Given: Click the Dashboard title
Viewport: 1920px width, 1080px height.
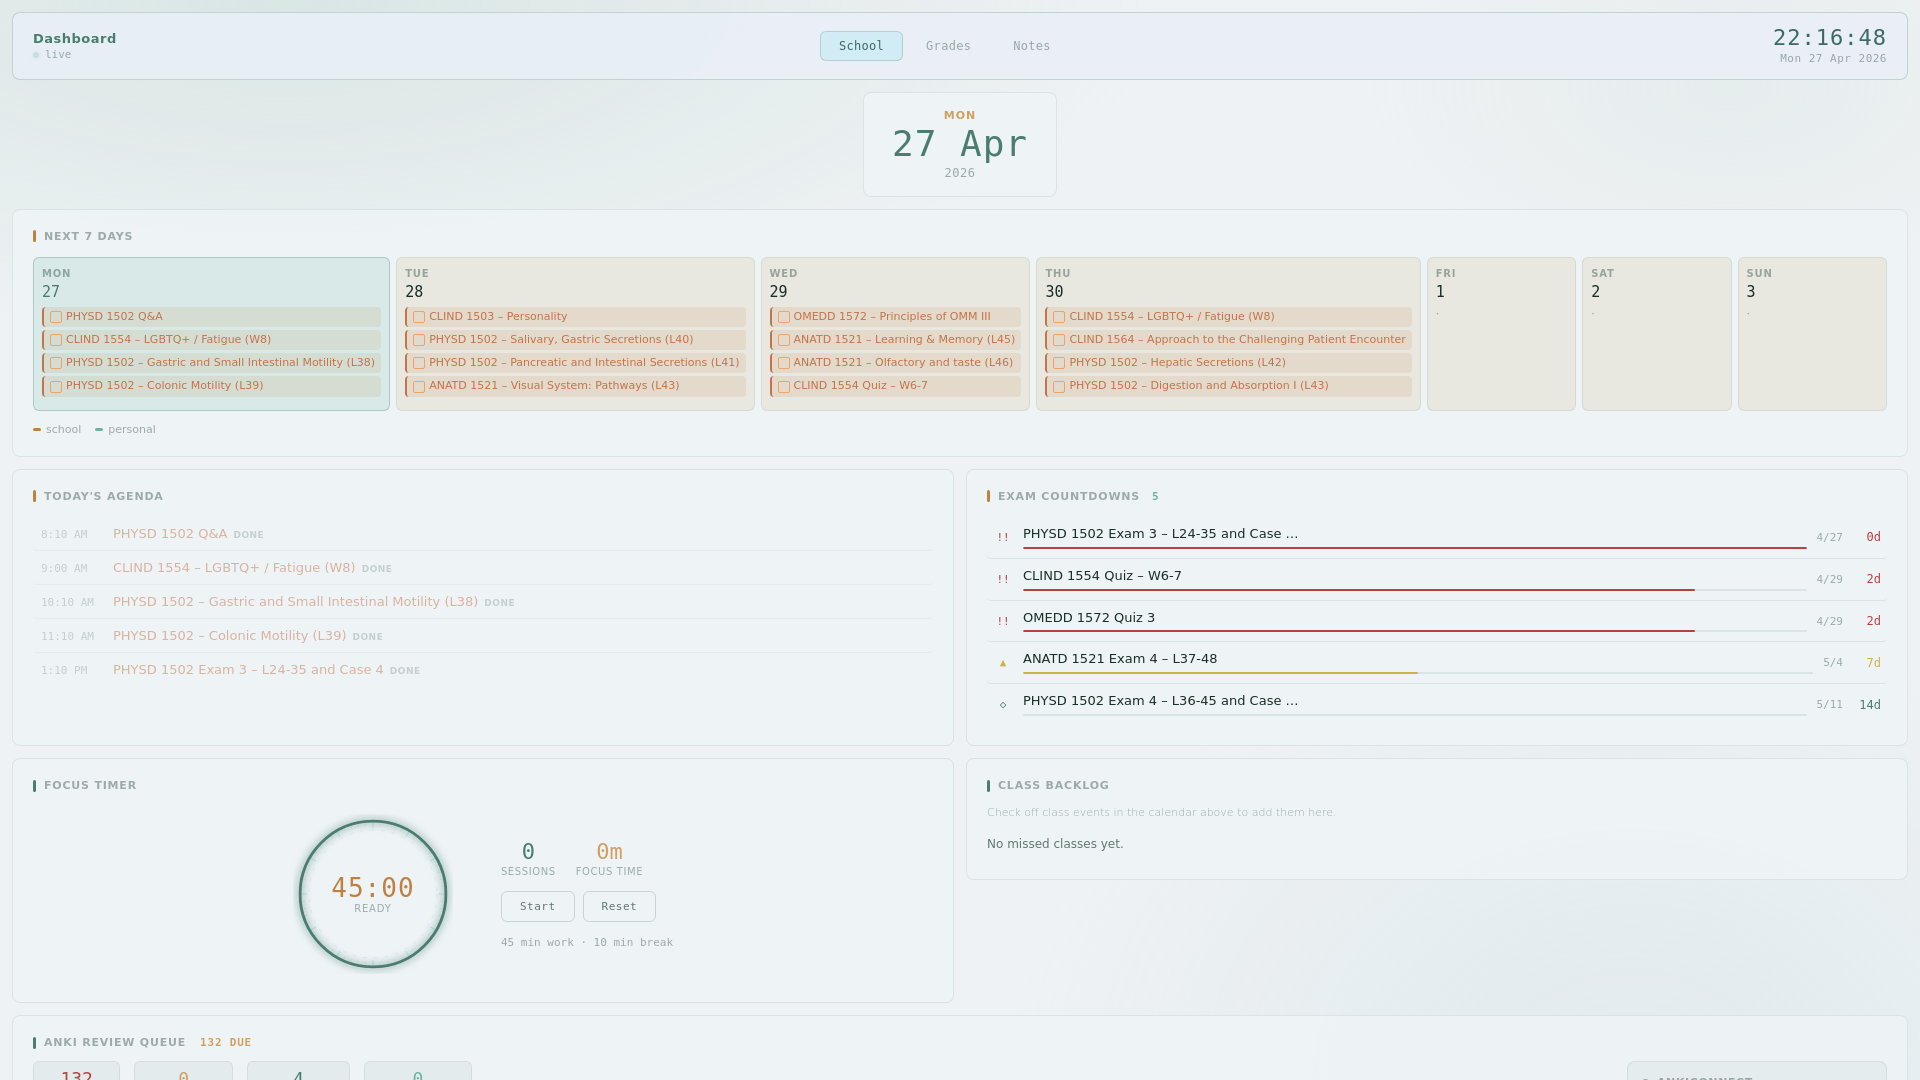Looking at the screenshot, I should [x=75, y=39].
